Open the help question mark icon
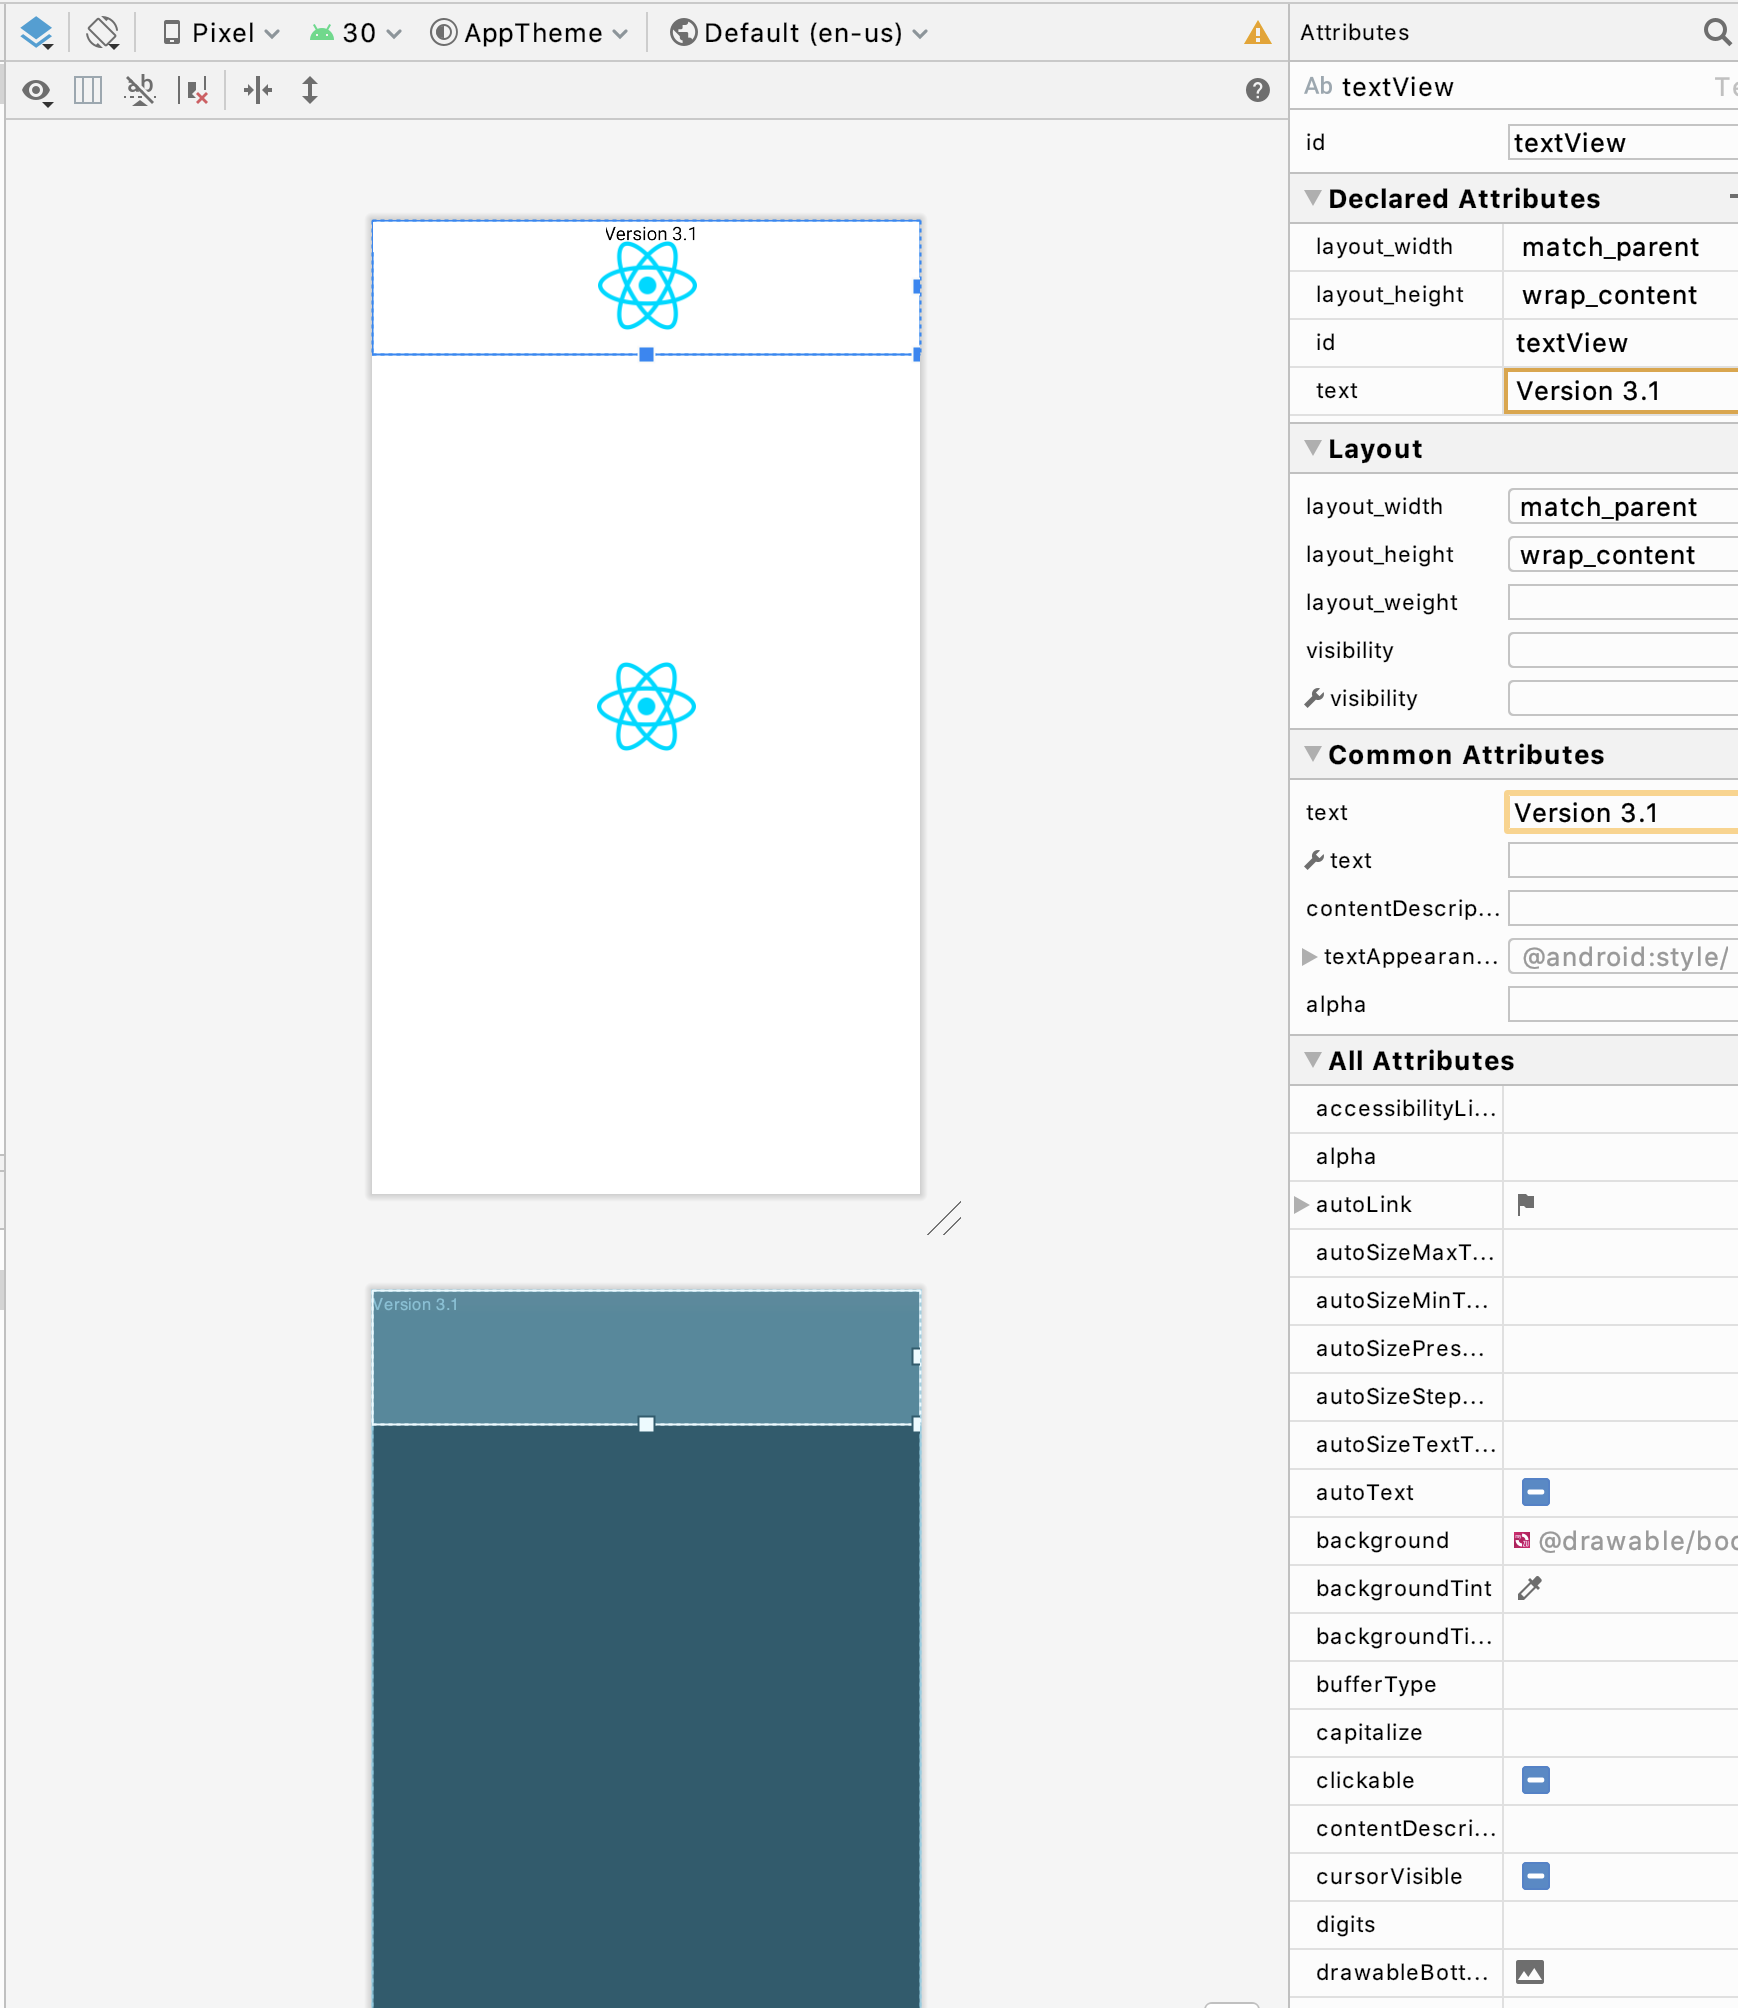This screenshot has width=1738, height=2008. pyautogui.click(x=1257, y=90)
